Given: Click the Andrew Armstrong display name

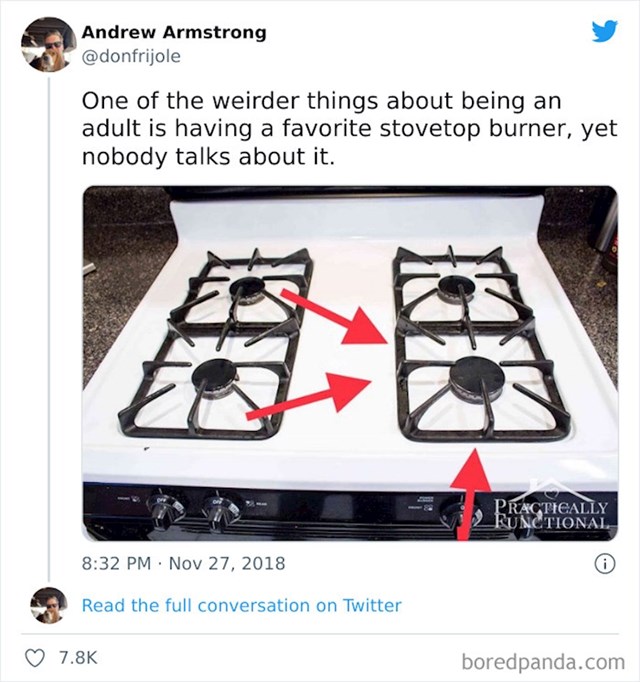Looking at the screenshot, I should point(174,32).
